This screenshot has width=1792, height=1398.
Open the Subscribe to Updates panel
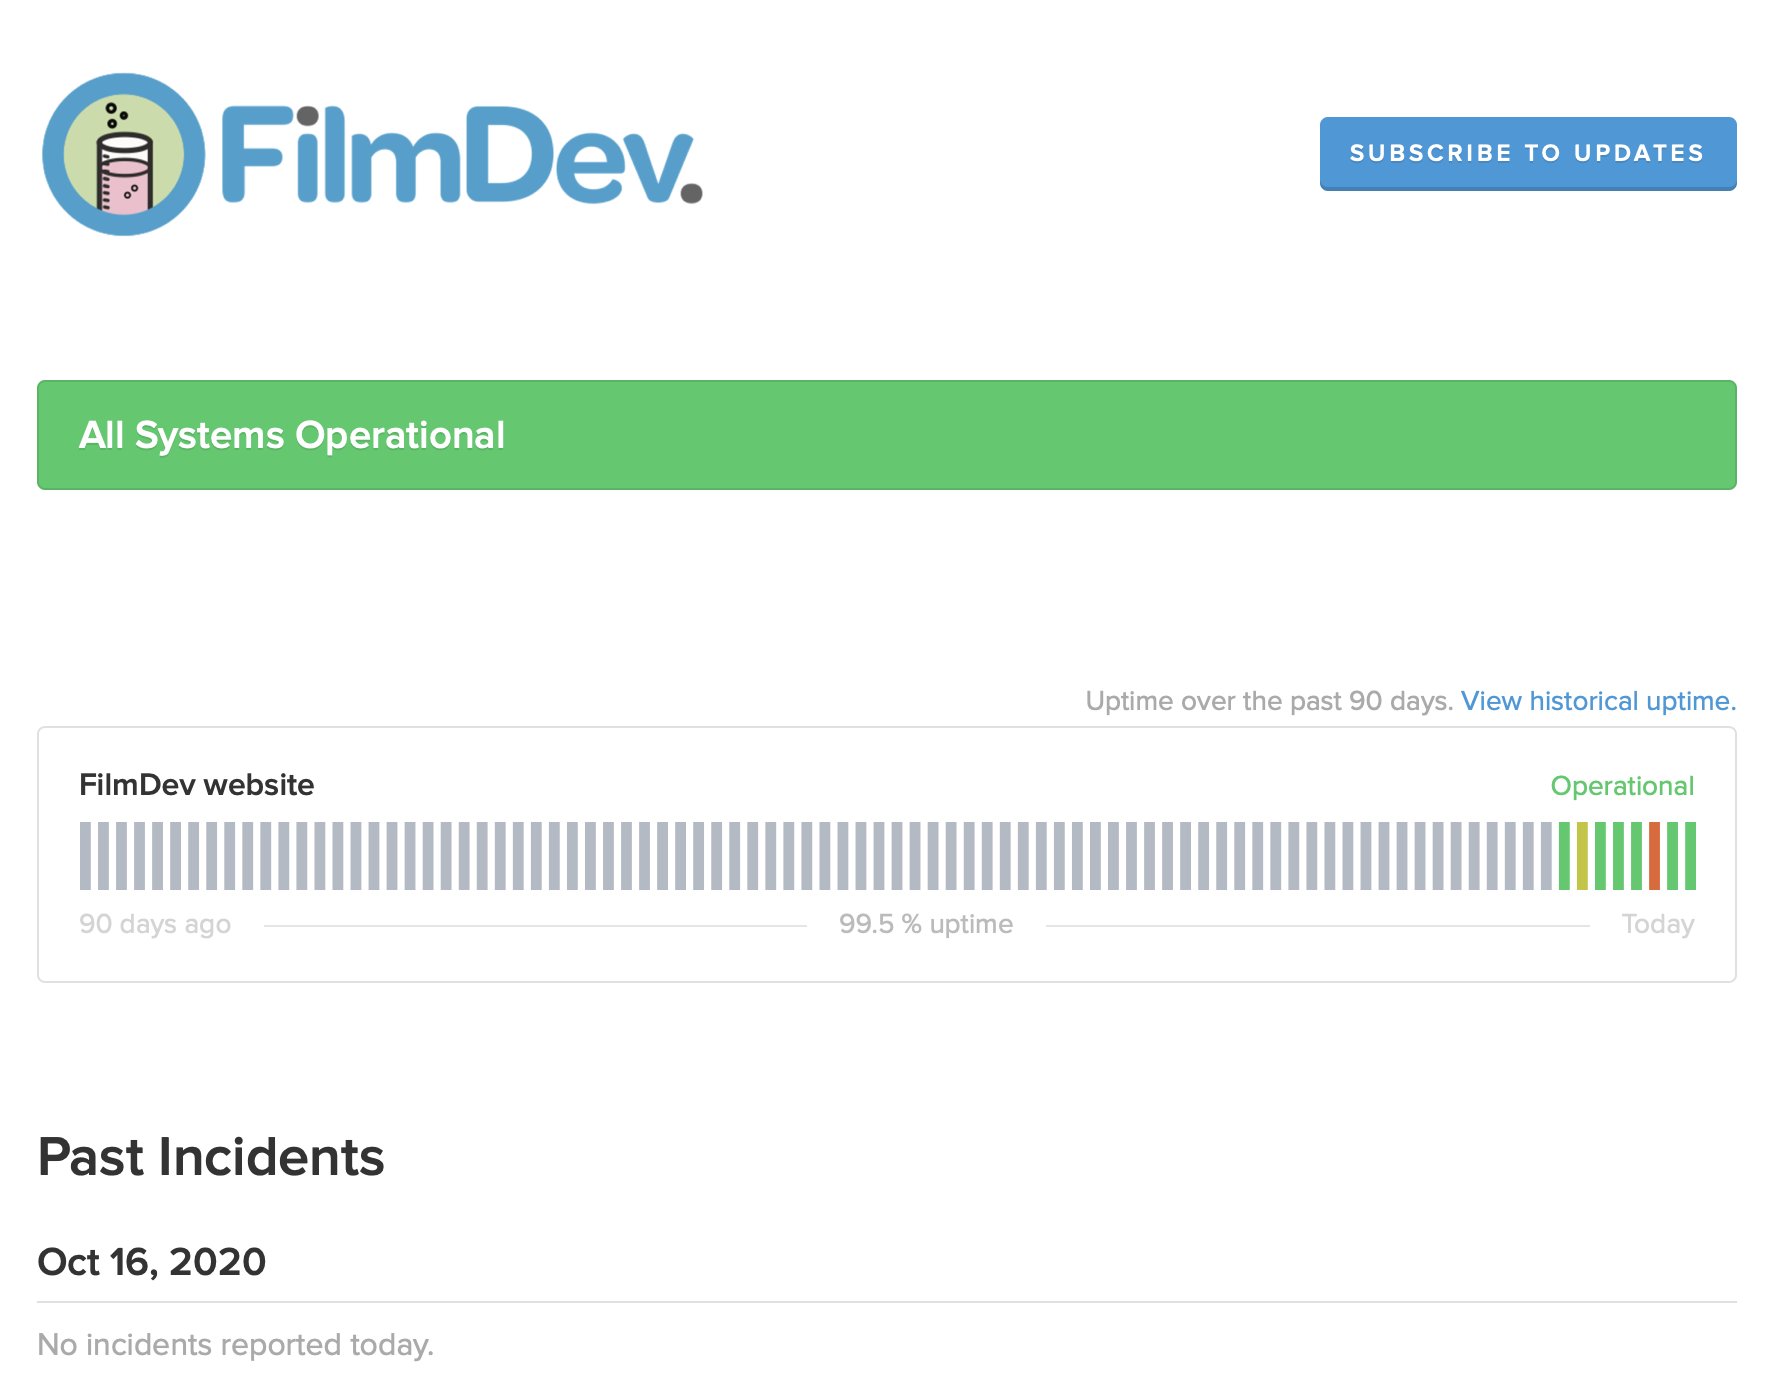1527,153
